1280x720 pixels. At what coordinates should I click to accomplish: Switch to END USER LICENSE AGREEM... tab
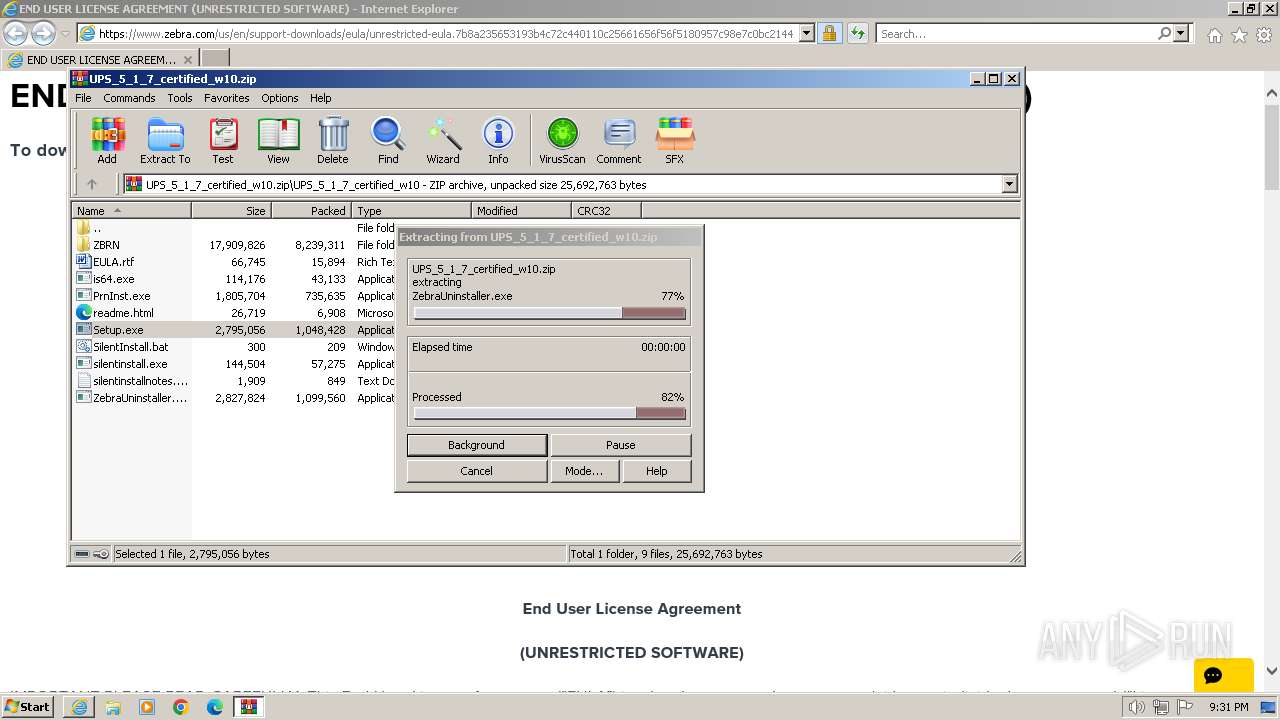98,59
